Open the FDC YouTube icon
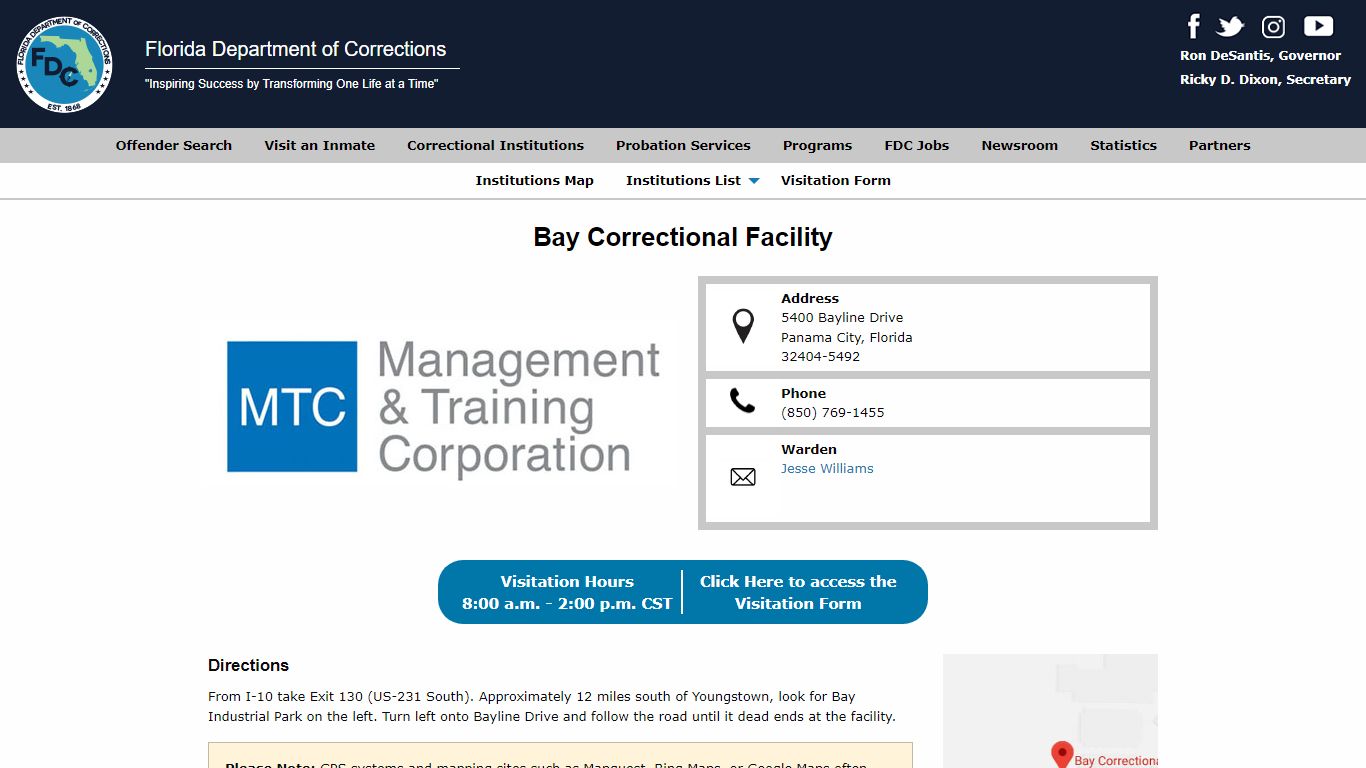 coord(1318,26)
